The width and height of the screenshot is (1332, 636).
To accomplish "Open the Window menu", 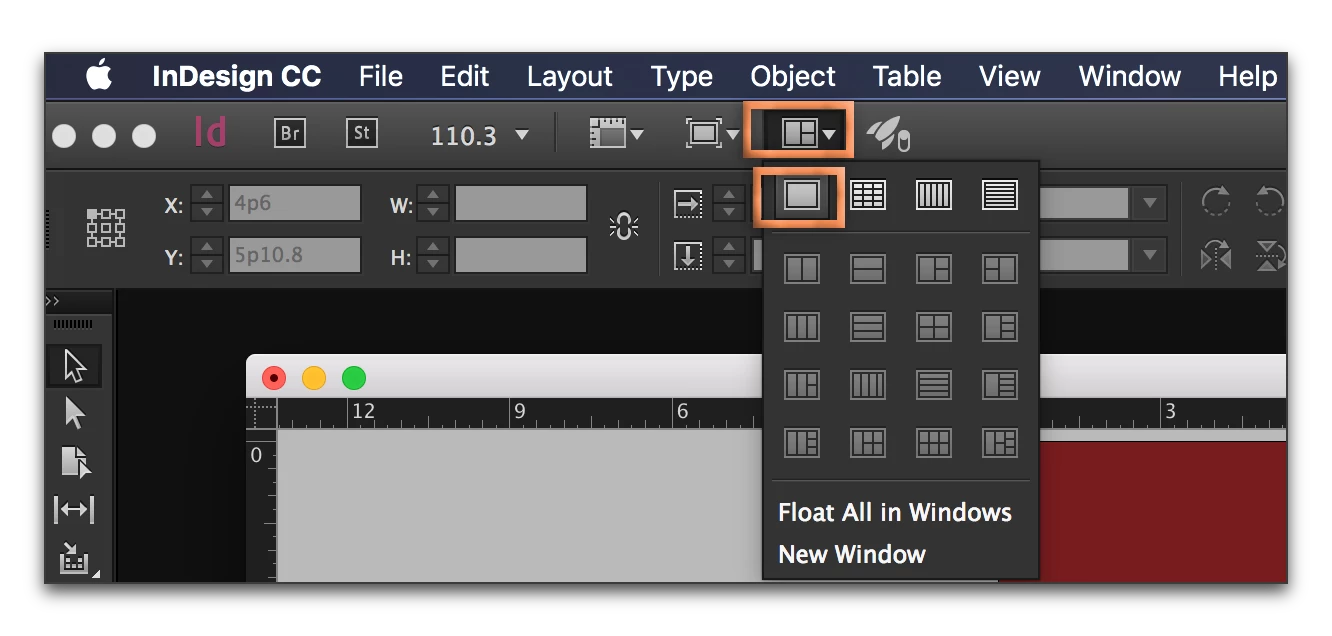I will (x=1130, y=77).
